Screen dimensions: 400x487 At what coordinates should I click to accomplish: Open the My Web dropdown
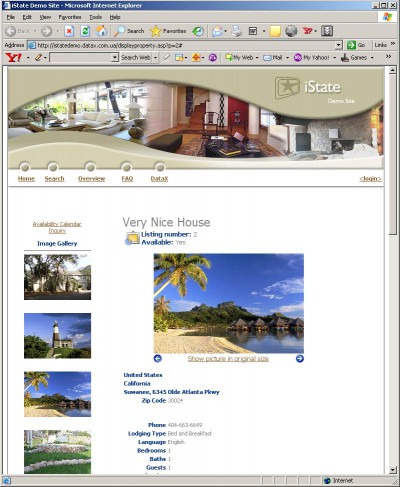coord(257,58)
